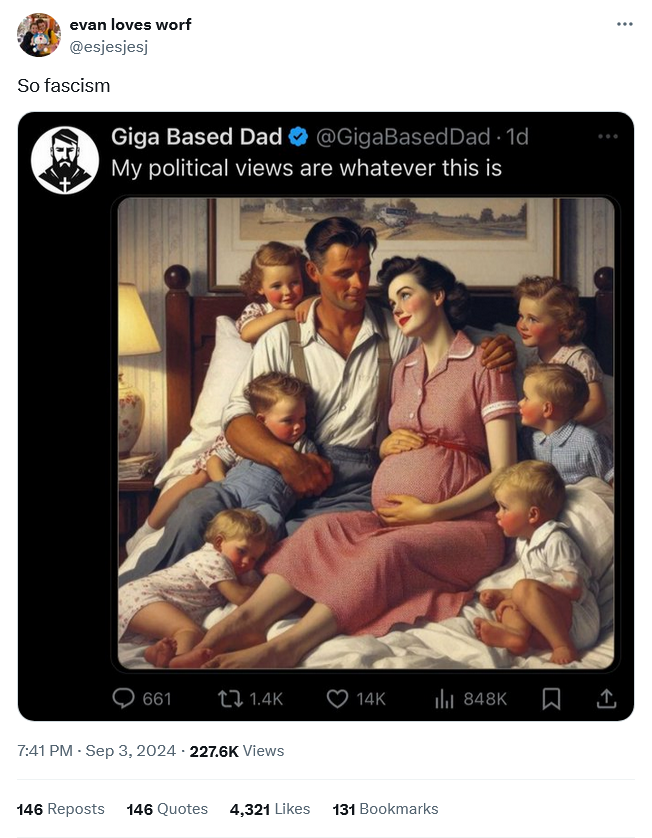View the 146 Quotes list

167,809
